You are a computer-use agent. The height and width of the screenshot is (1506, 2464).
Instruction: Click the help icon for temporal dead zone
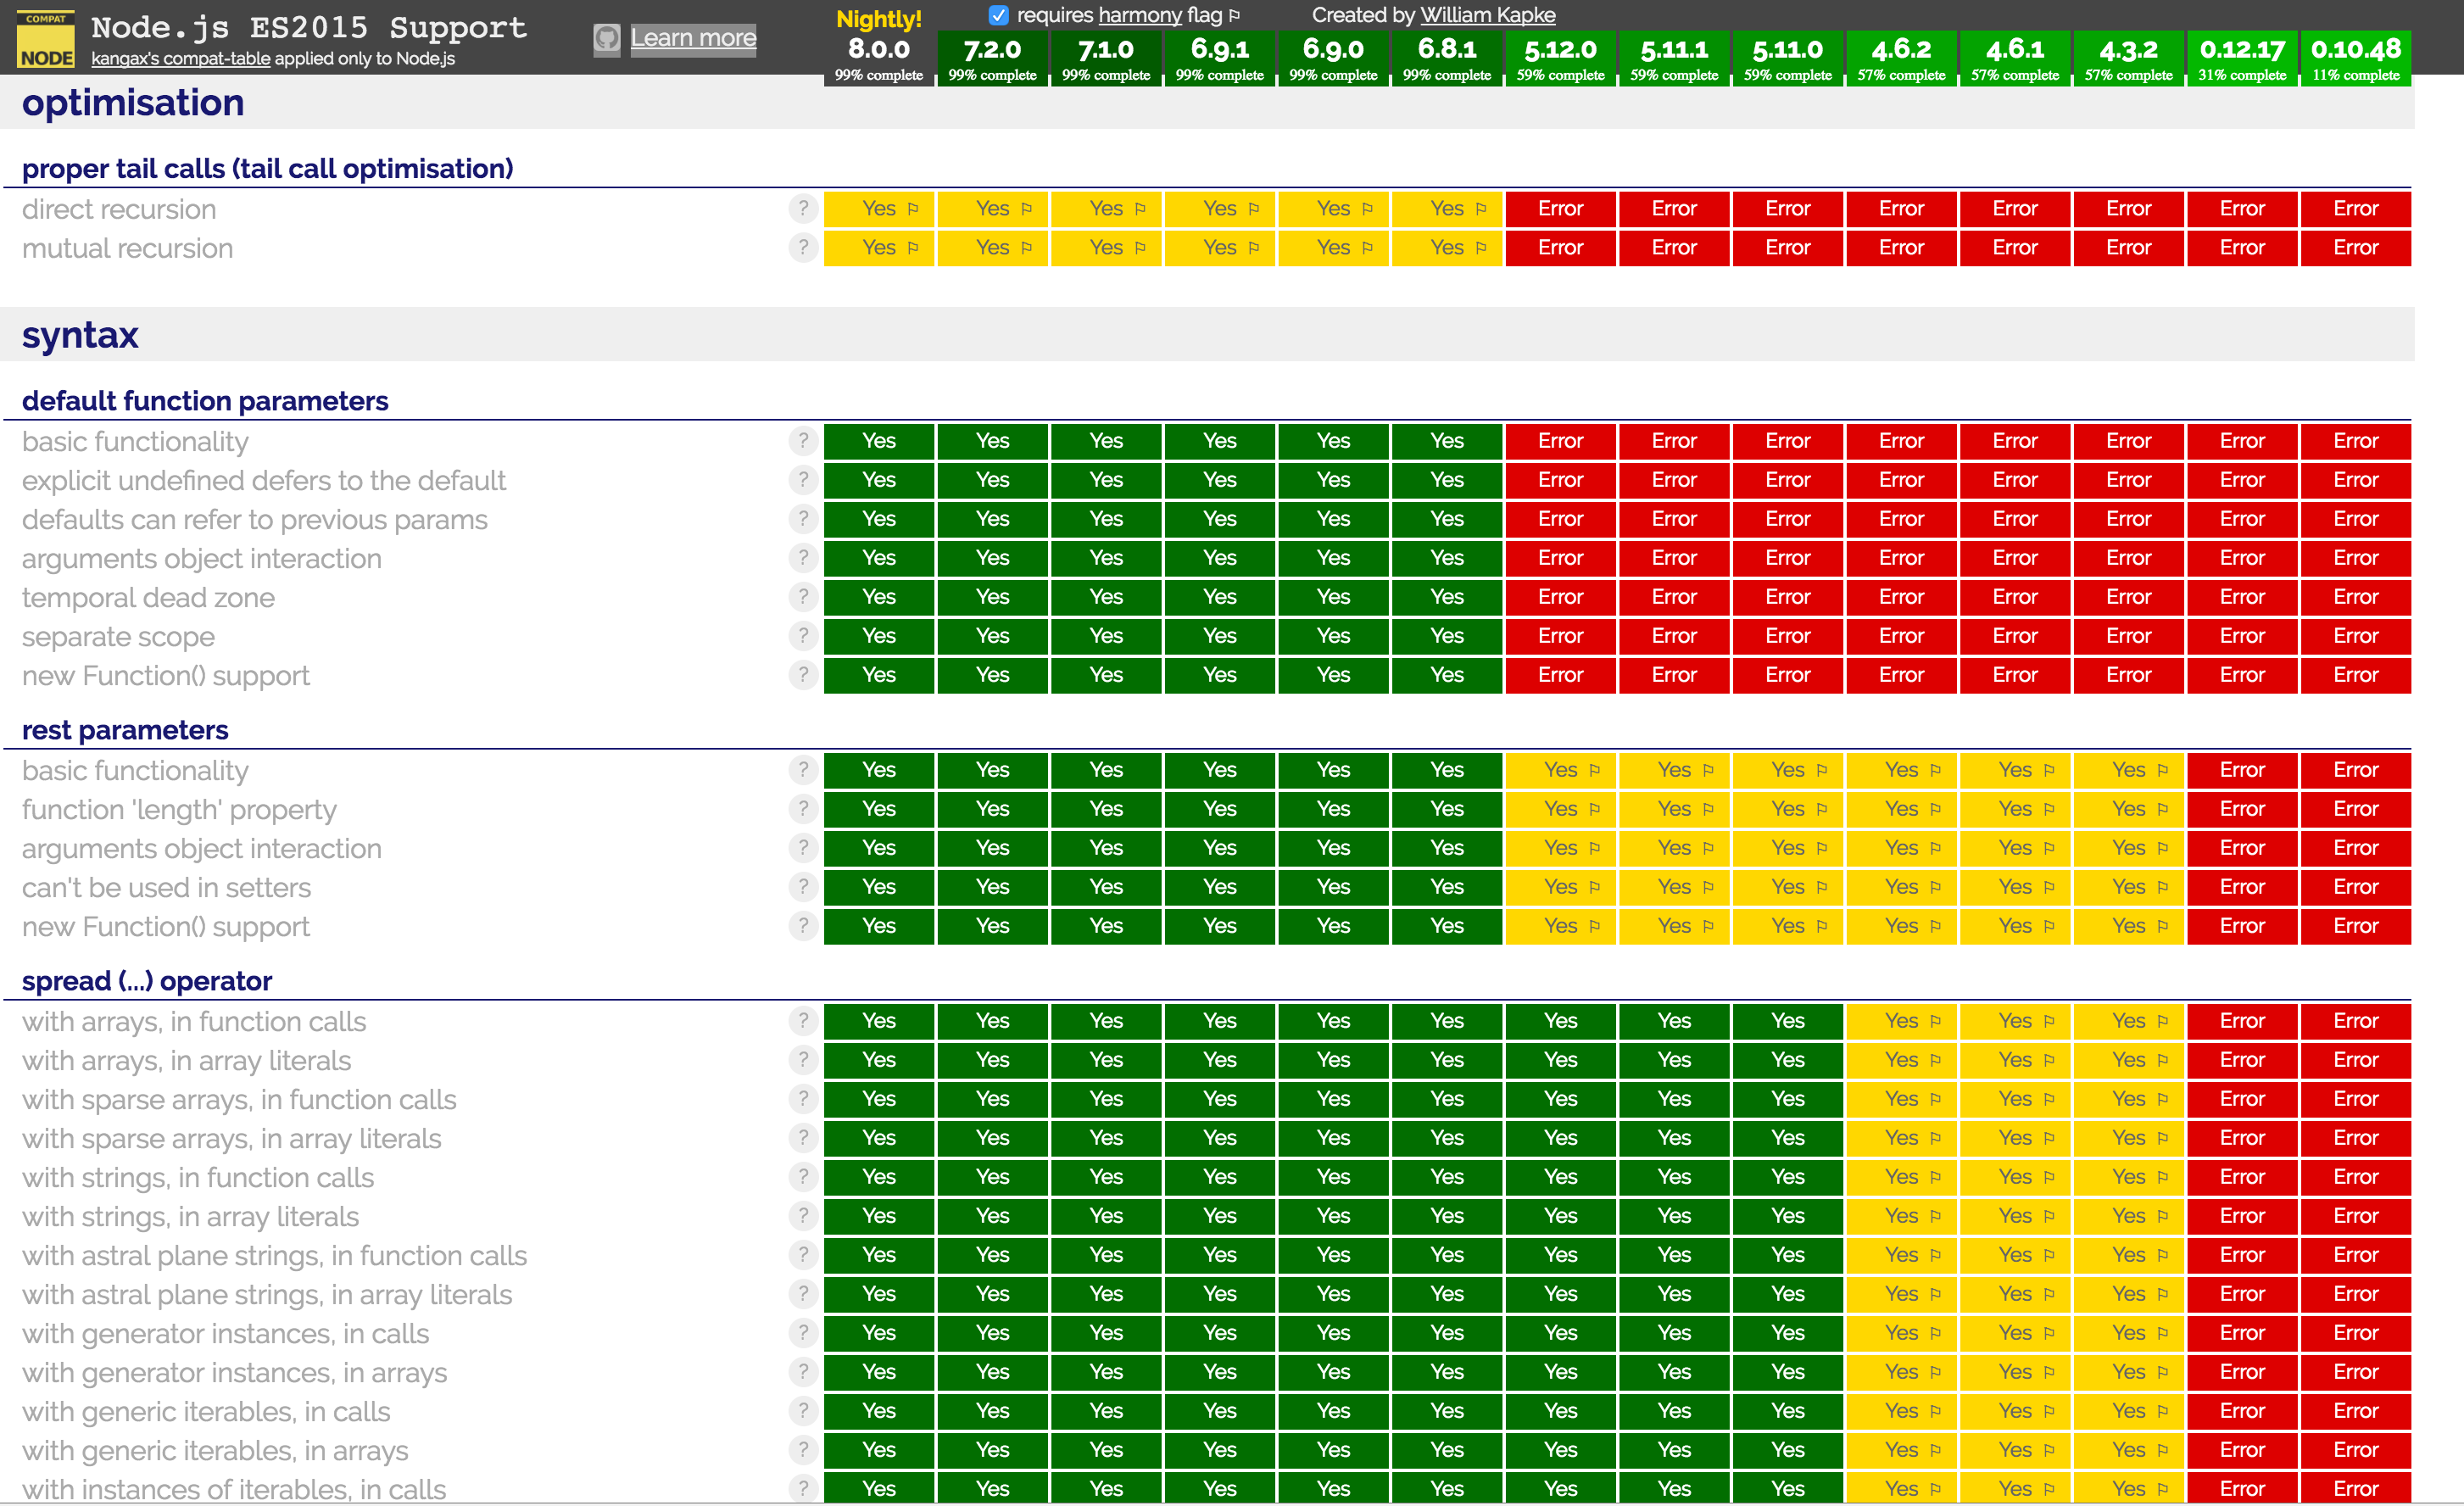[803, 597]
